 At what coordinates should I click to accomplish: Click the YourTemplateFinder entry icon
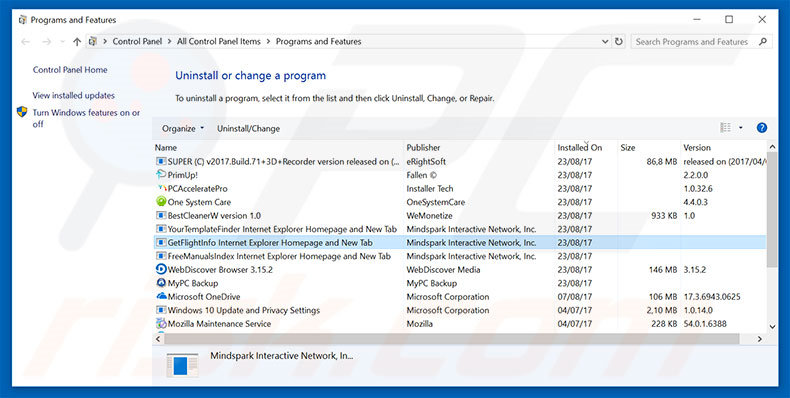click(161, 229)
